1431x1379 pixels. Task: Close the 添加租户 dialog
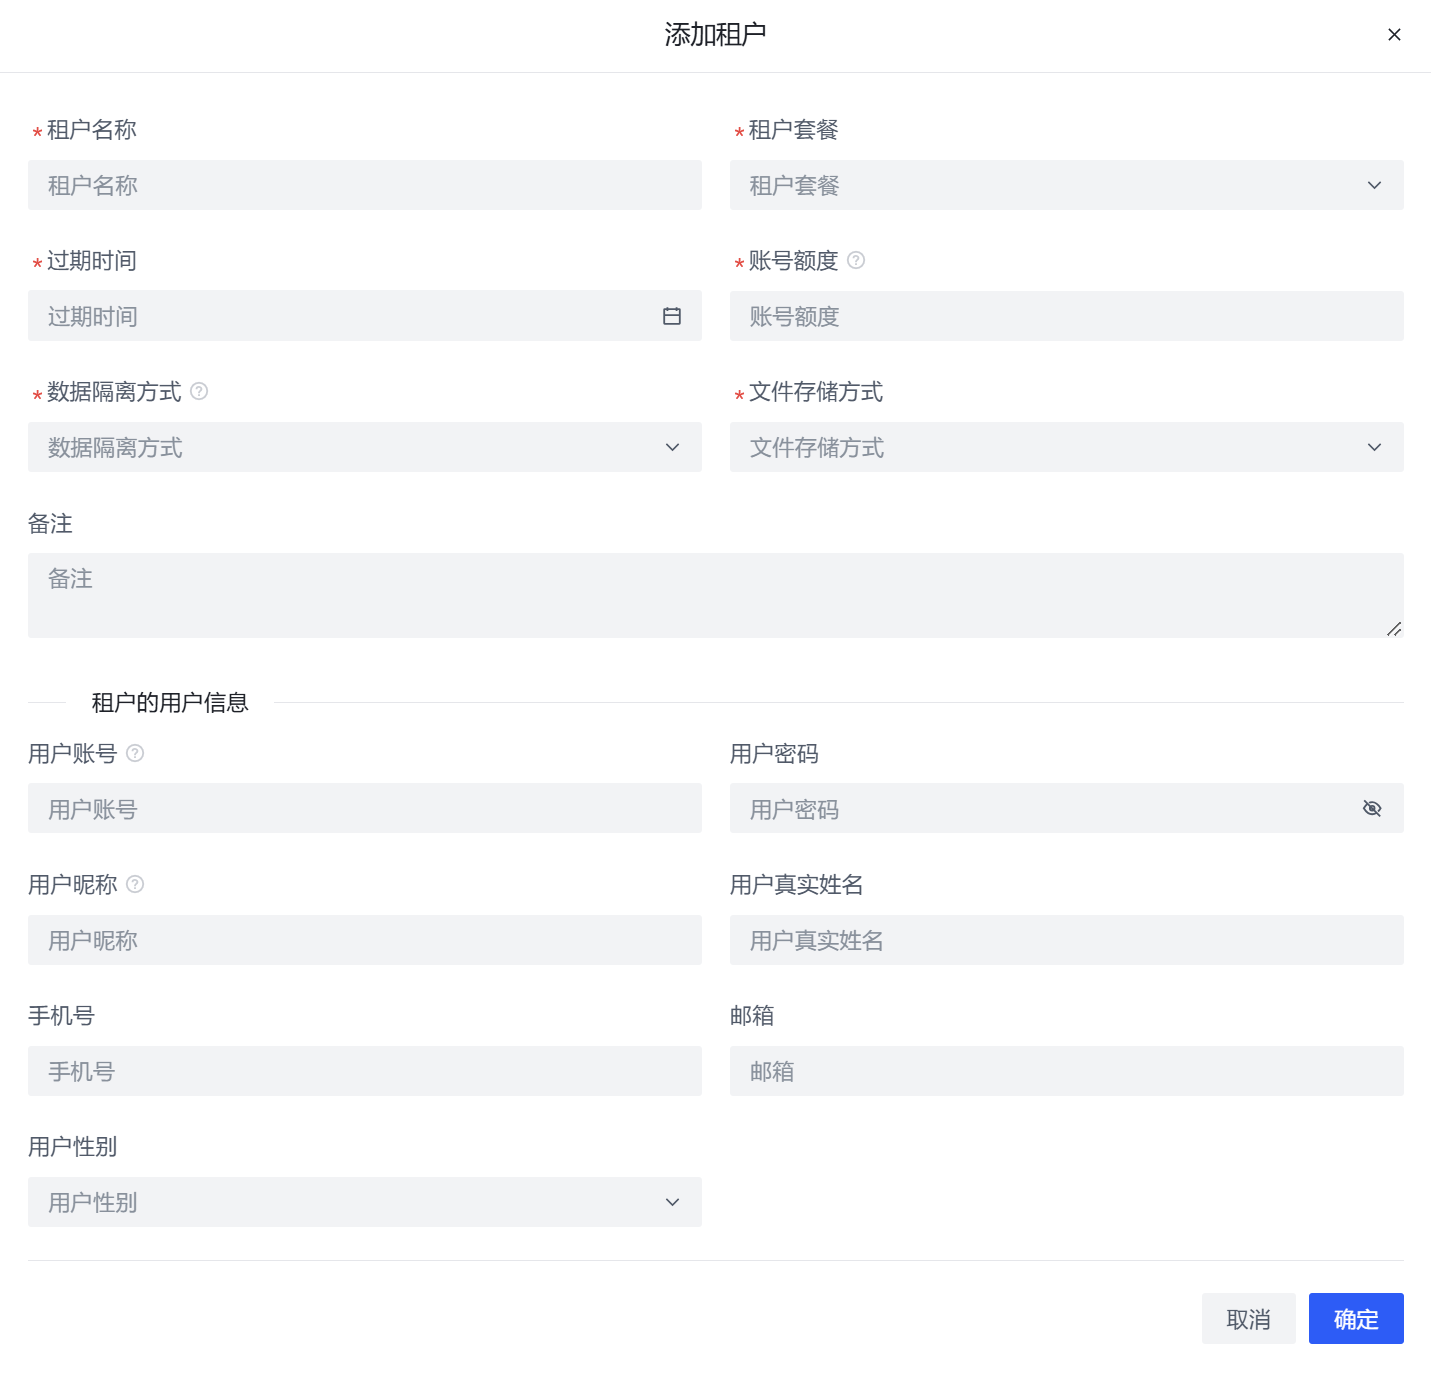(1394, 35)
